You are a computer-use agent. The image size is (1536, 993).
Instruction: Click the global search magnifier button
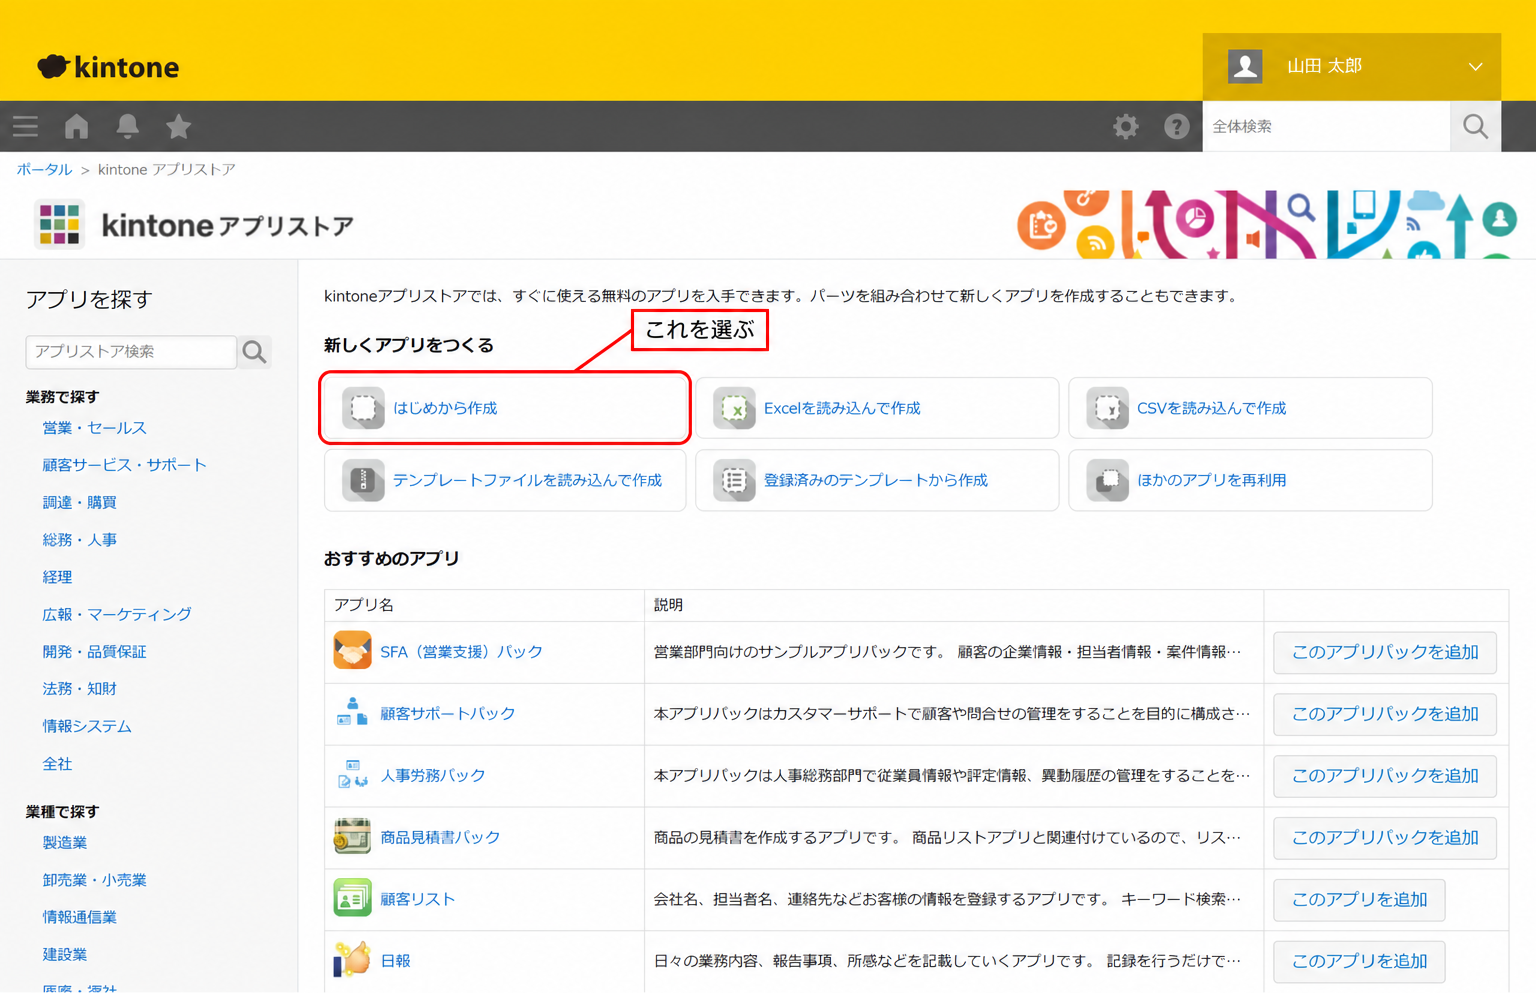[1476, 126]
